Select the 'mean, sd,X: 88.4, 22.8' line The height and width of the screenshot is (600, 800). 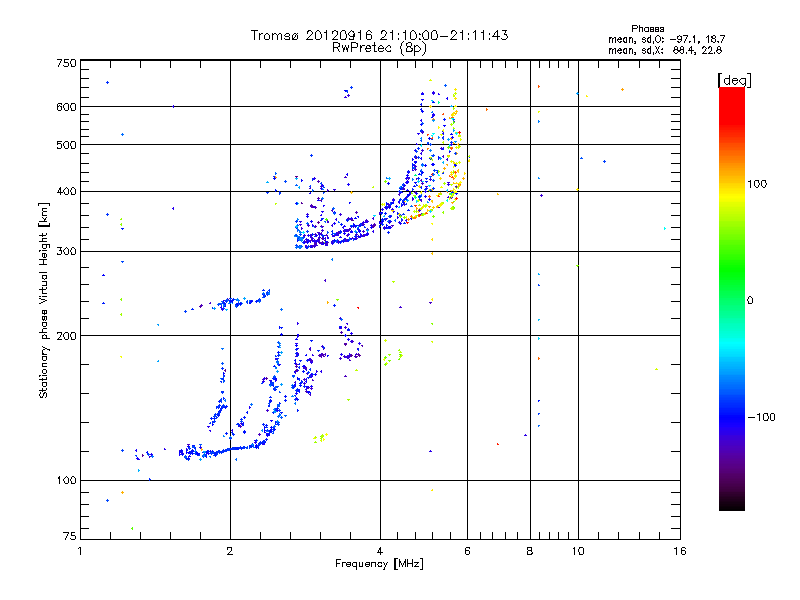665,50
